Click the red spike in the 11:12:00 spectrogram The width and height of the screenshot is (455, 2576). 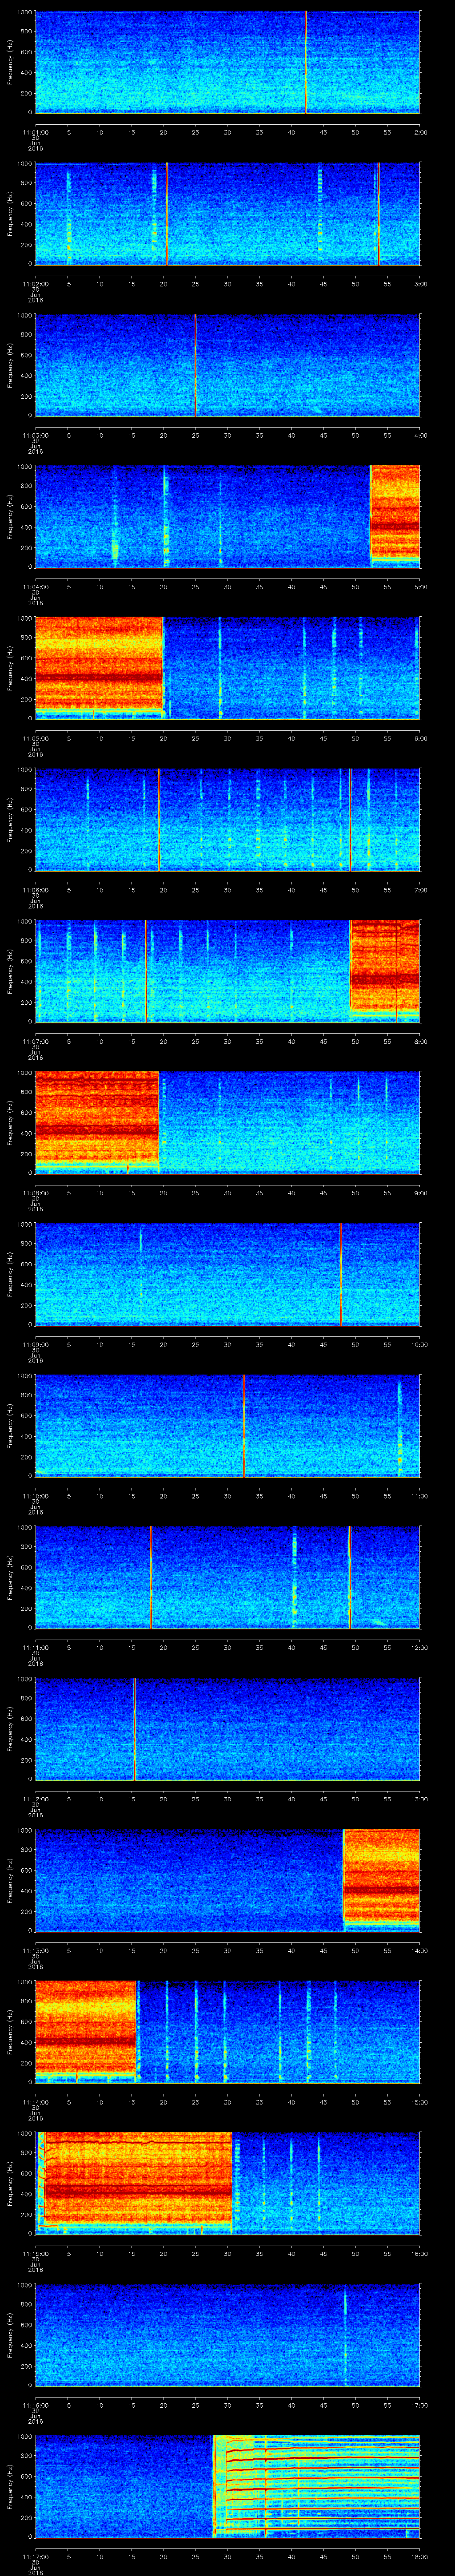click(134, 1729)
